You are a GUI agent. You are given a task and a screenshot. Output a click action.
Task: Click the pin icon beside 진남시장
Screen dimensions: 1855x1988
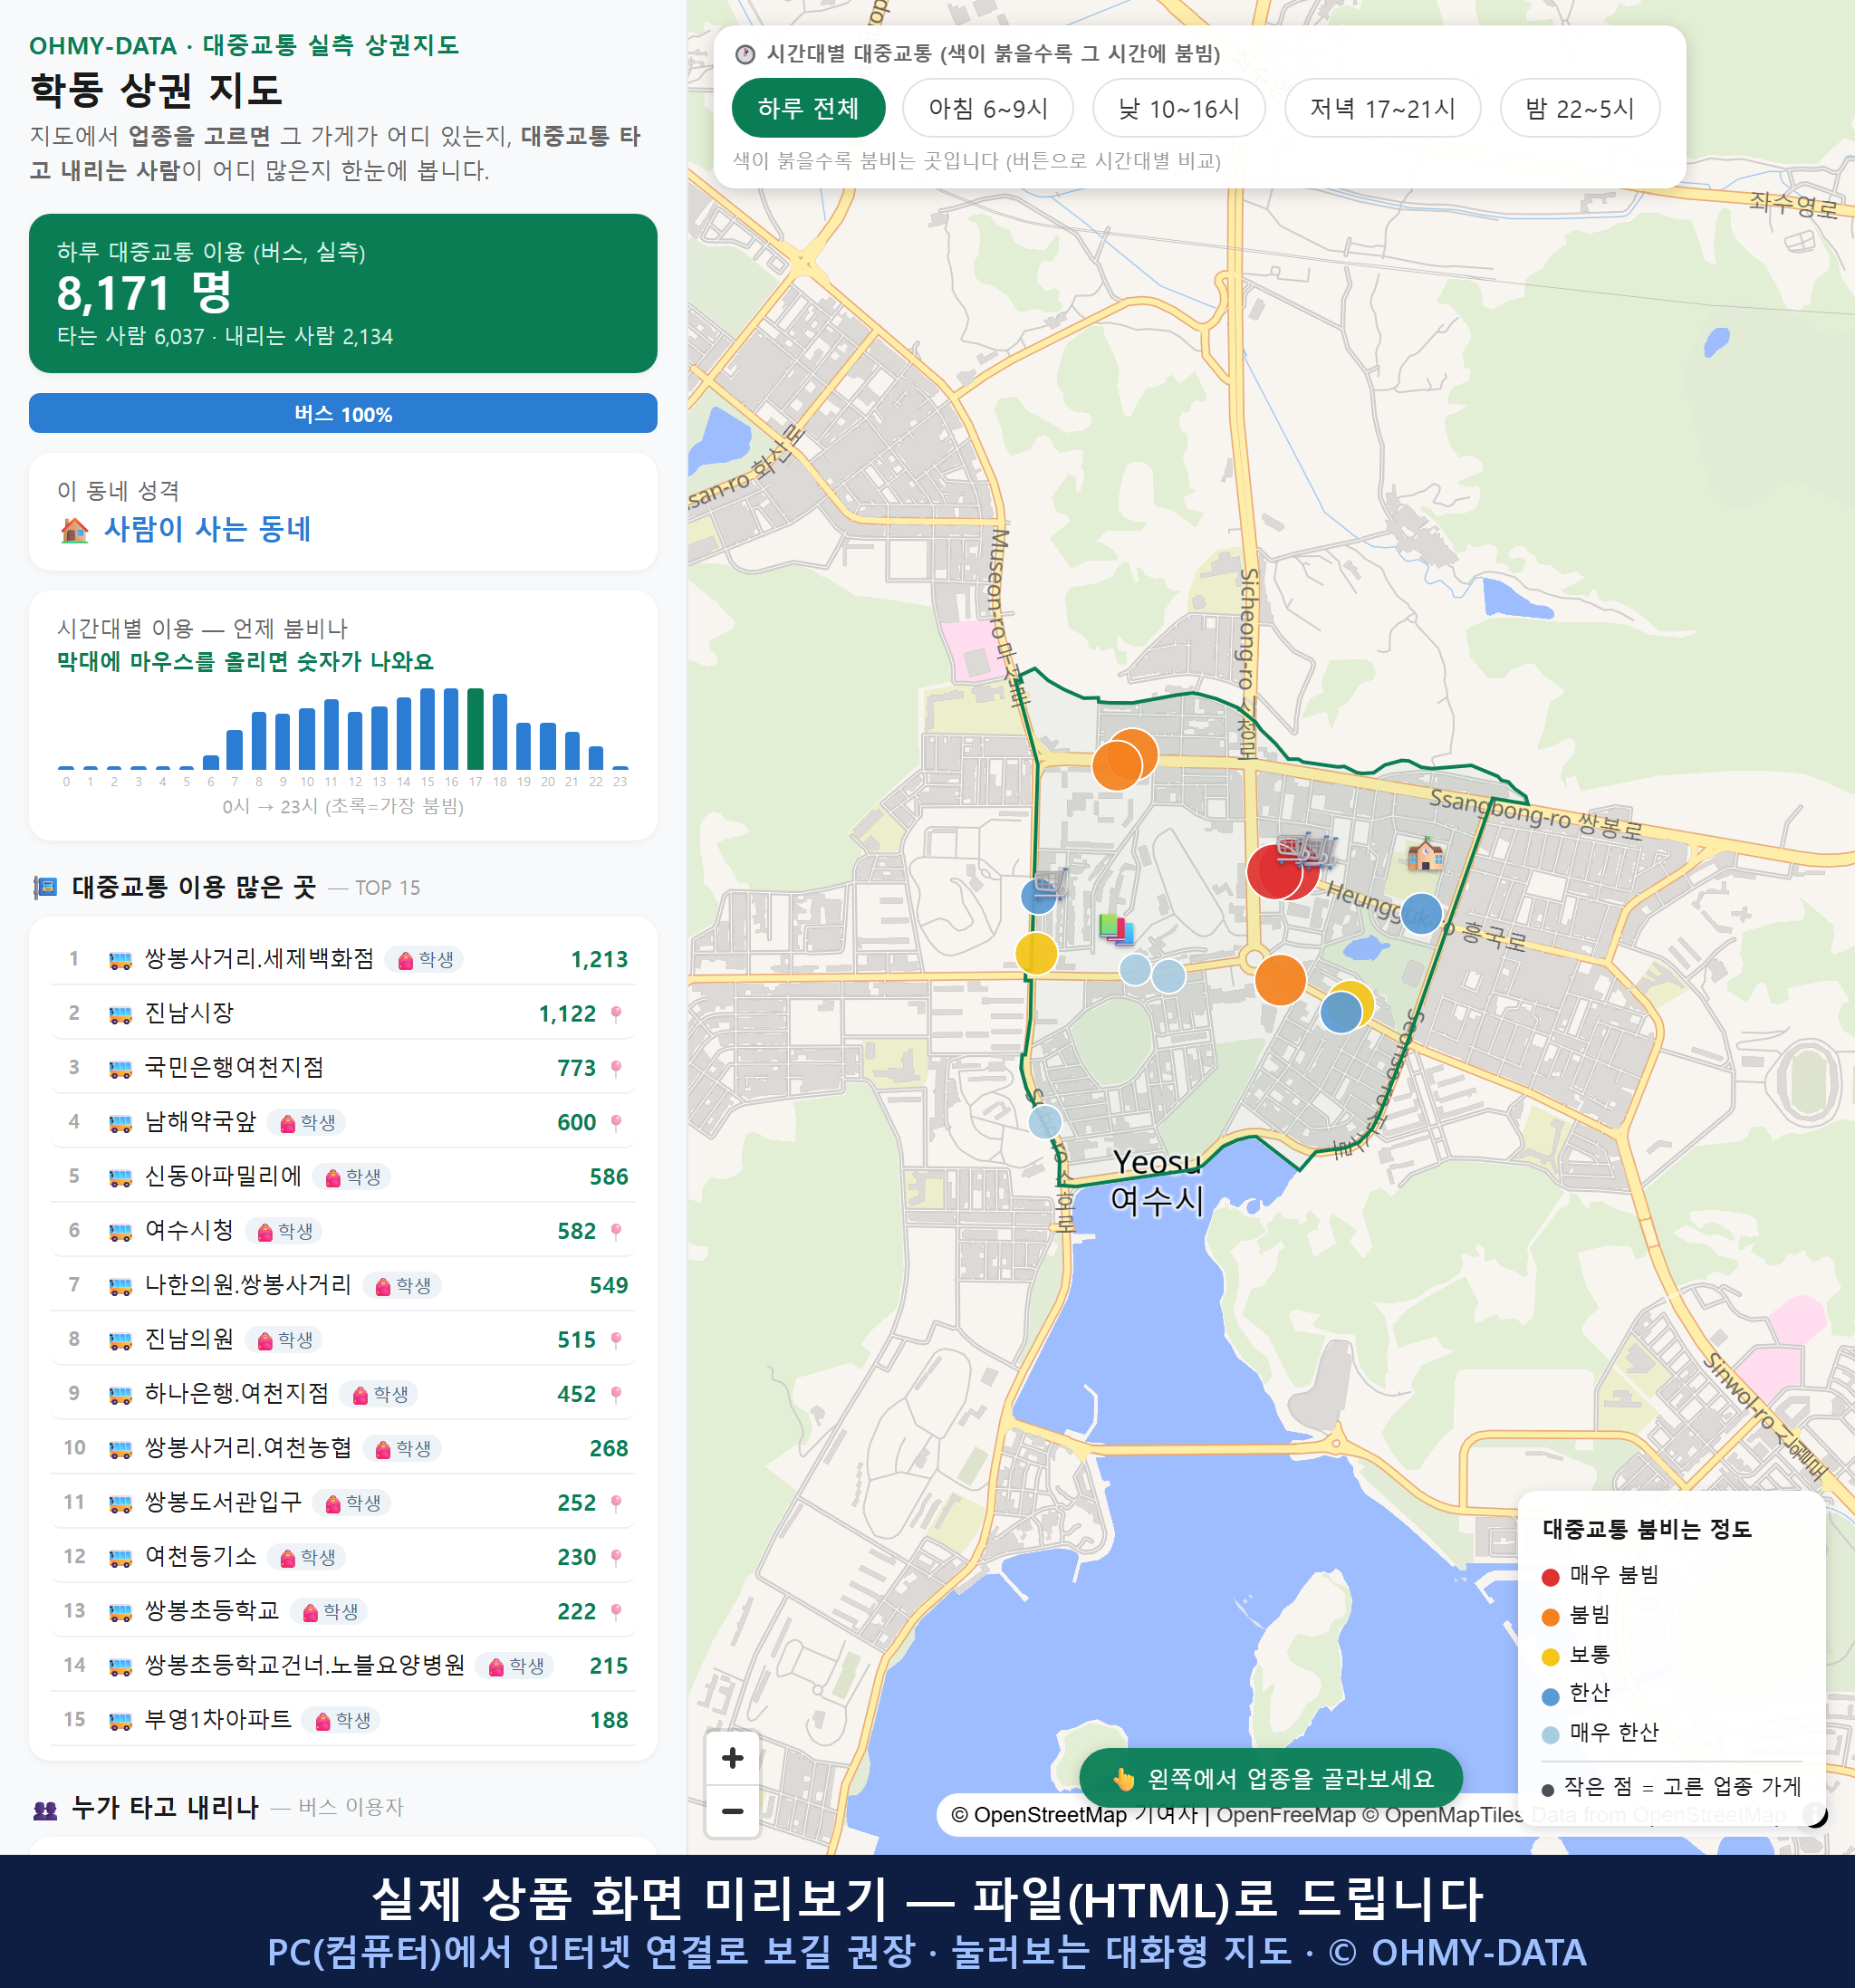pyautogui.click(x=616, y=1014)
